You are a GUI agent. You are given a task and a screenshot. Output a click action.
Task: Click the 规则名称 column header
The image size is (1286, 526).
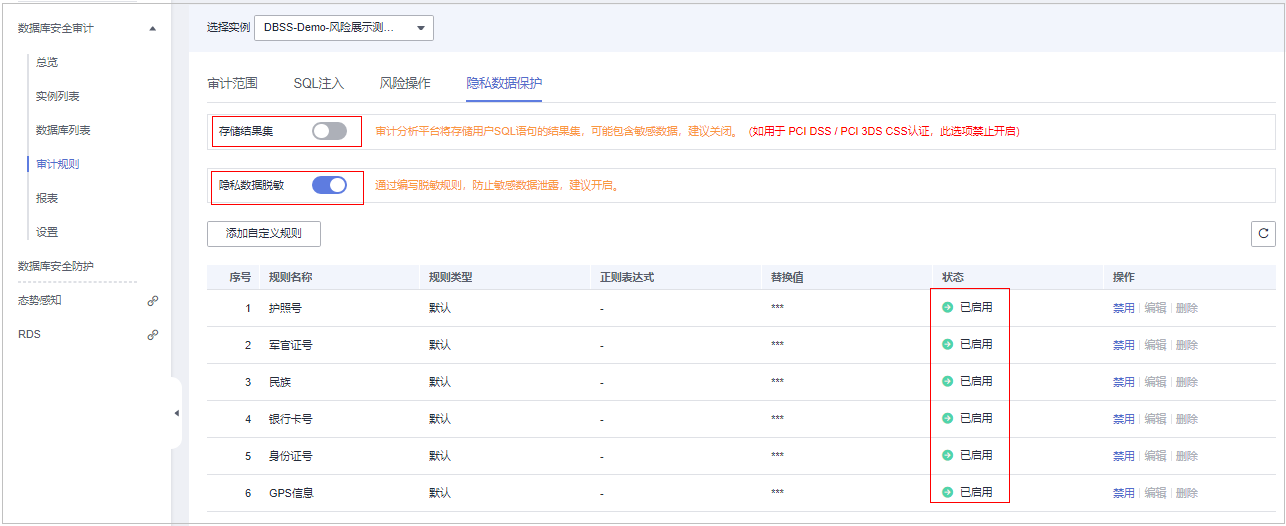click(290, 277)
